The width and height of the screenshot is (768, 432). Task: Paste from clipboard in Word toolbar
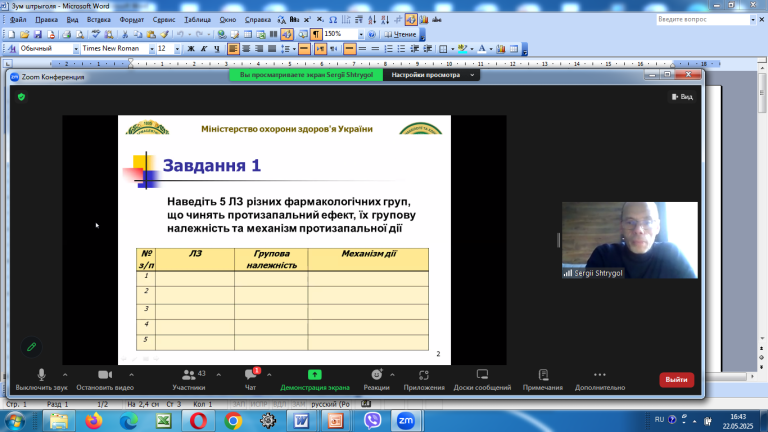tap(151, 34)
